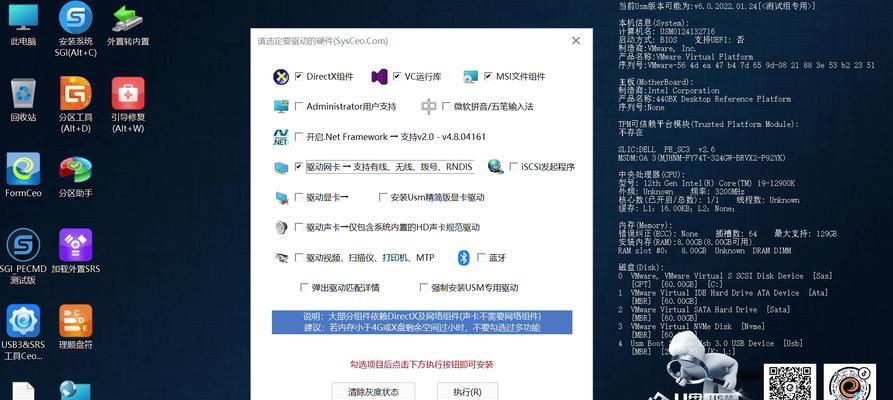Close the 请选定要驱动的硬件 dialog
This screenshot has height=400, width=893.
pos(576,41)
